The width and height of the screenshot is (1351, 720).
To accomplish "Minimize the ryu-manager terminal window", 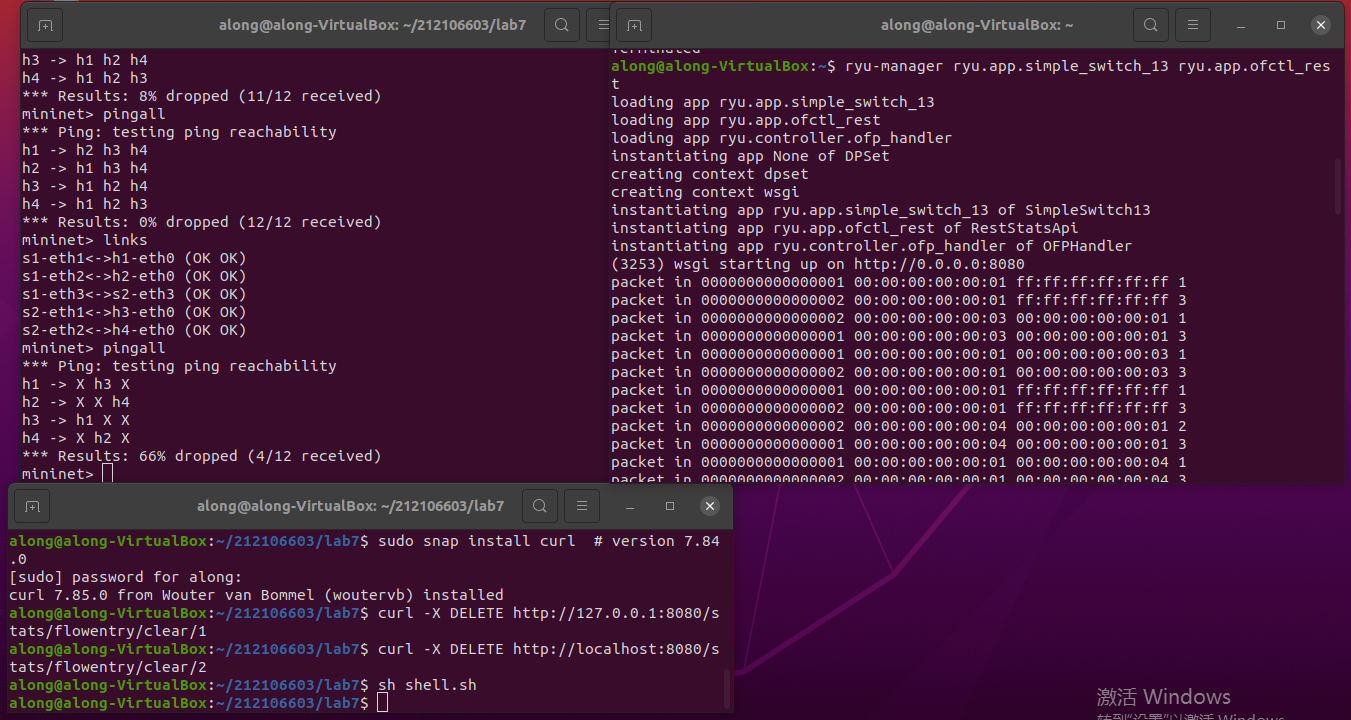I will click(x=1242, y=25).
